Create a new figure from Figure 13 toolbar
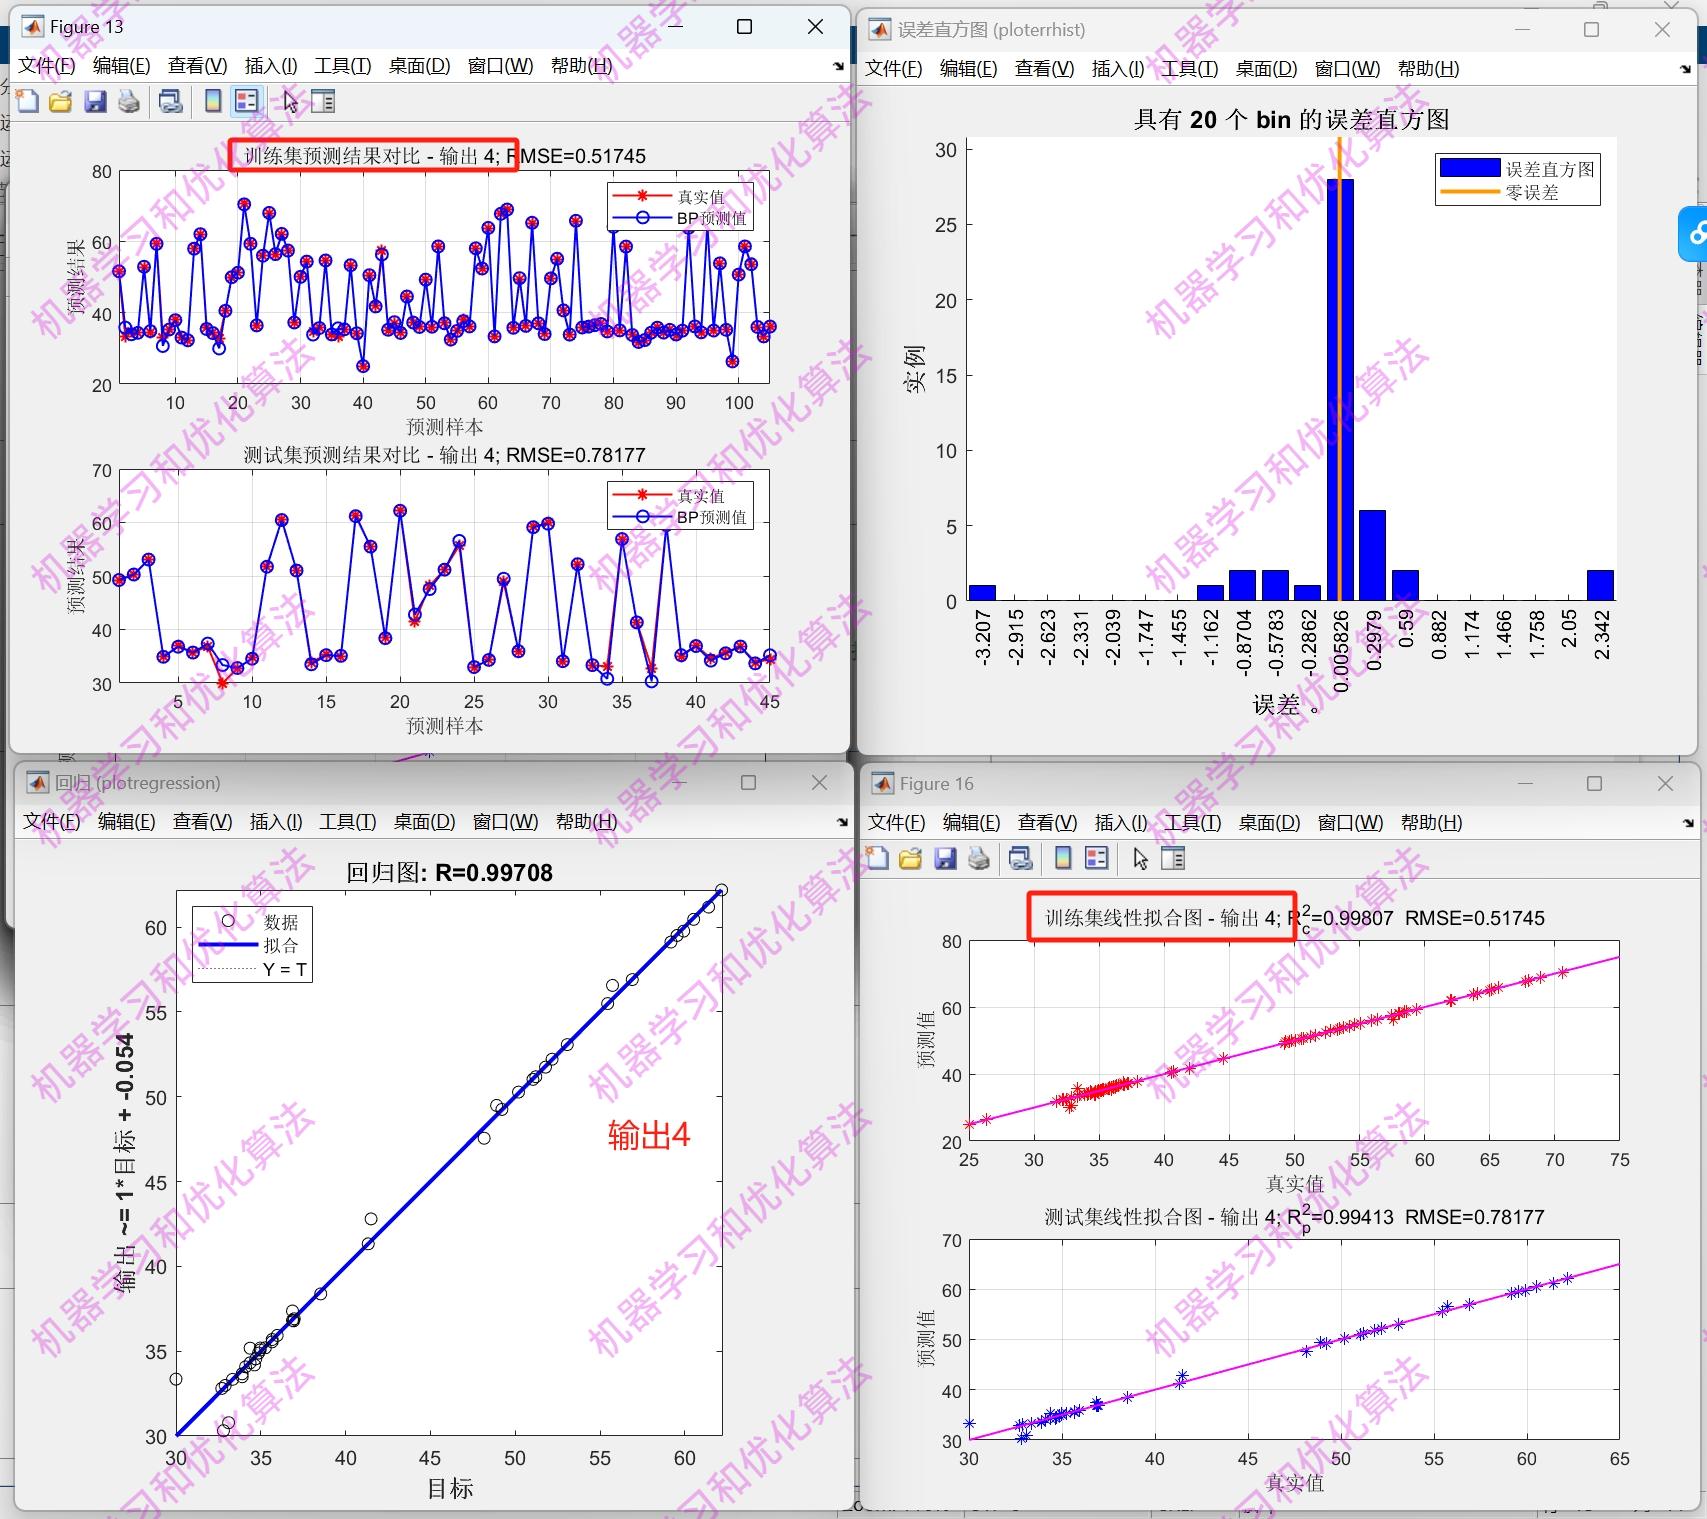1707x1519 pixels. 27,101
